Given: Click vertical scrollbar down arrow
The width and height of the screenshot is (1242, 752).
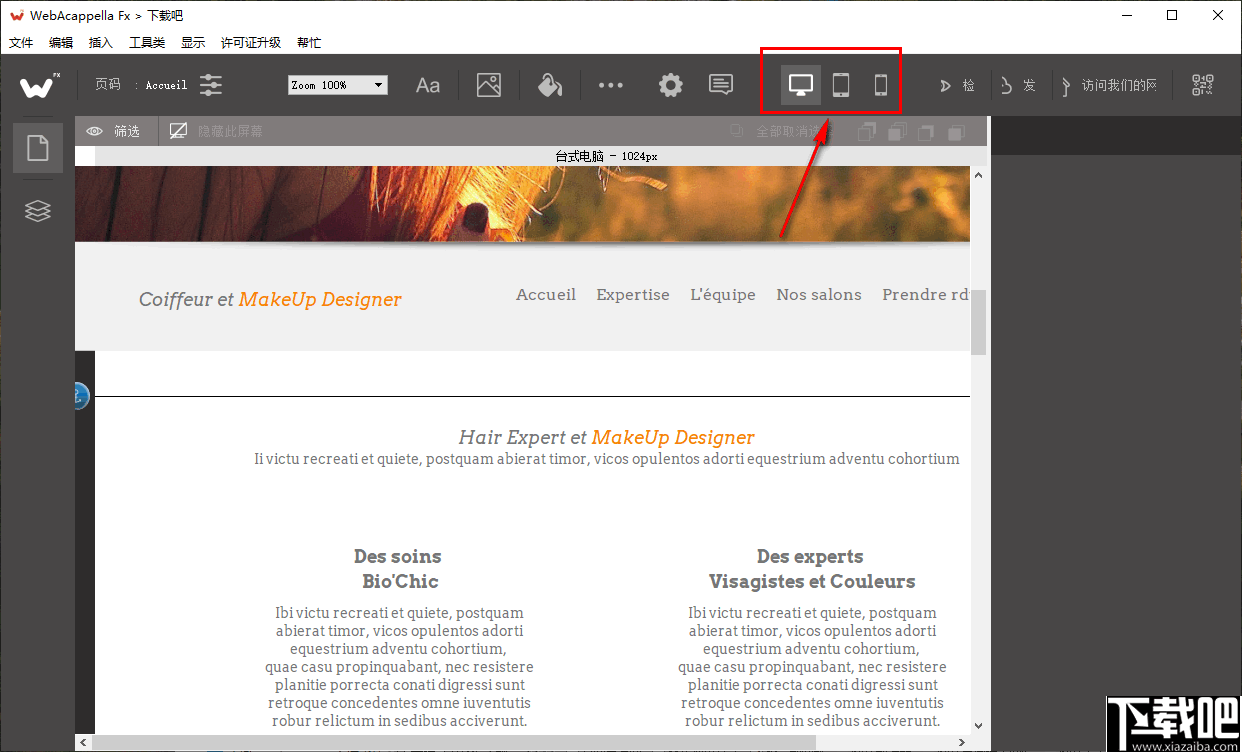Looking at the screenshot, I should click(x=979, y=726).
